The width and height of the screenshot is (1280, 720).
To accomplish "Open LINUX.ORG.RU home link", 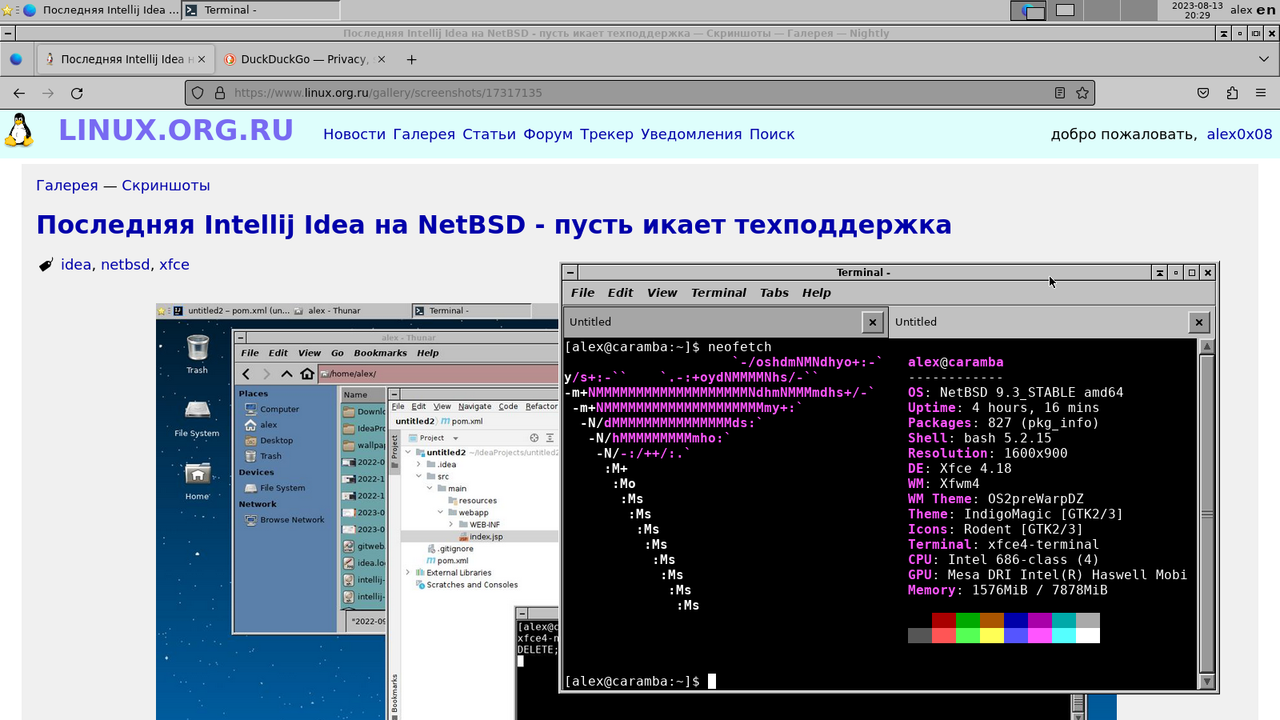I will pyautogui.click(x=176, y=131).
